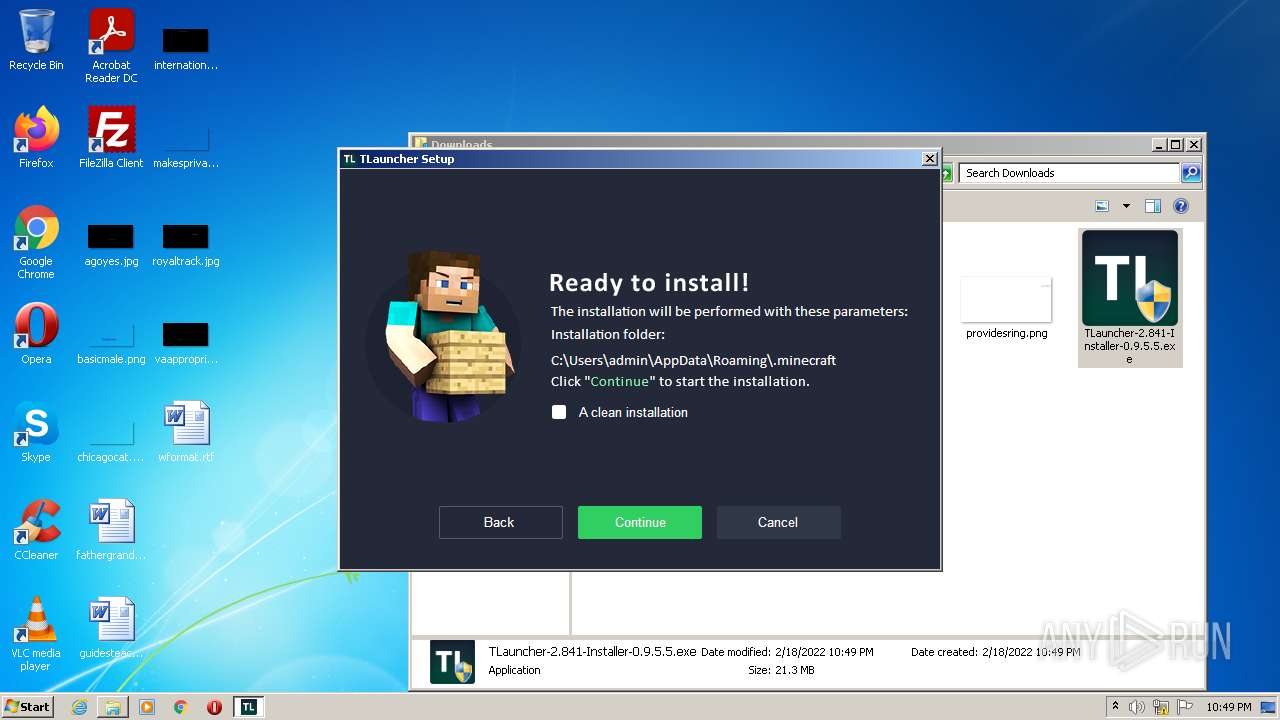Tick the 'A clean installation' checkbox
Screen dimensions: 1280x720
559,412
